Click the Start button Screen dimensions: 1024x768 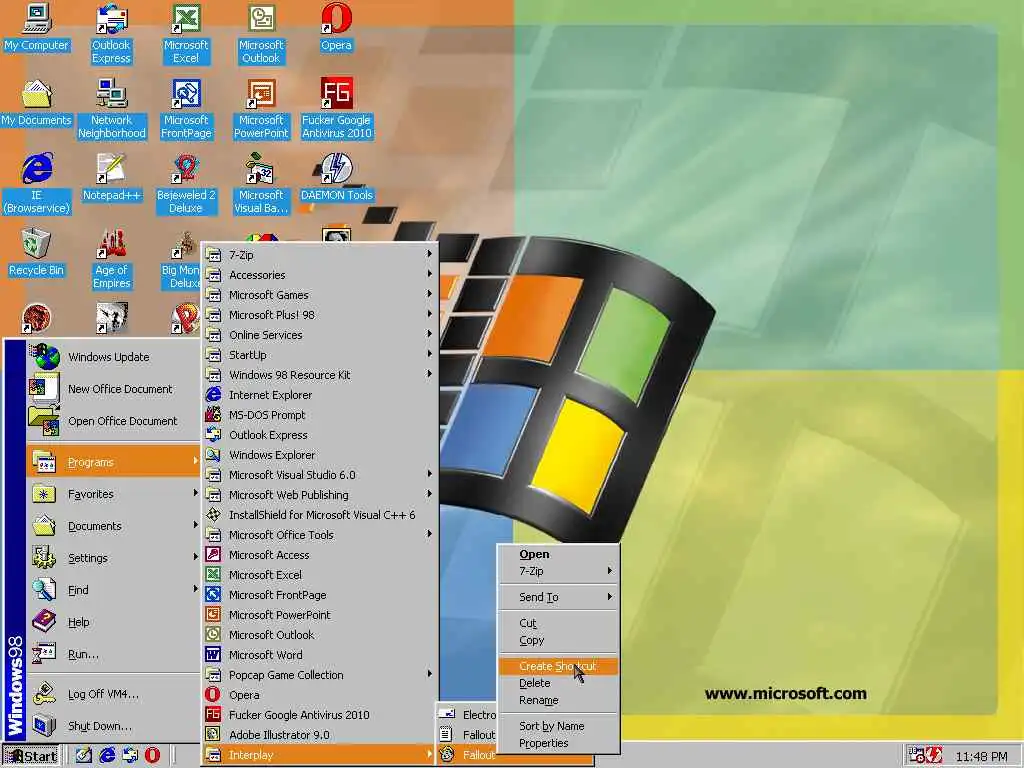(31, 756)
